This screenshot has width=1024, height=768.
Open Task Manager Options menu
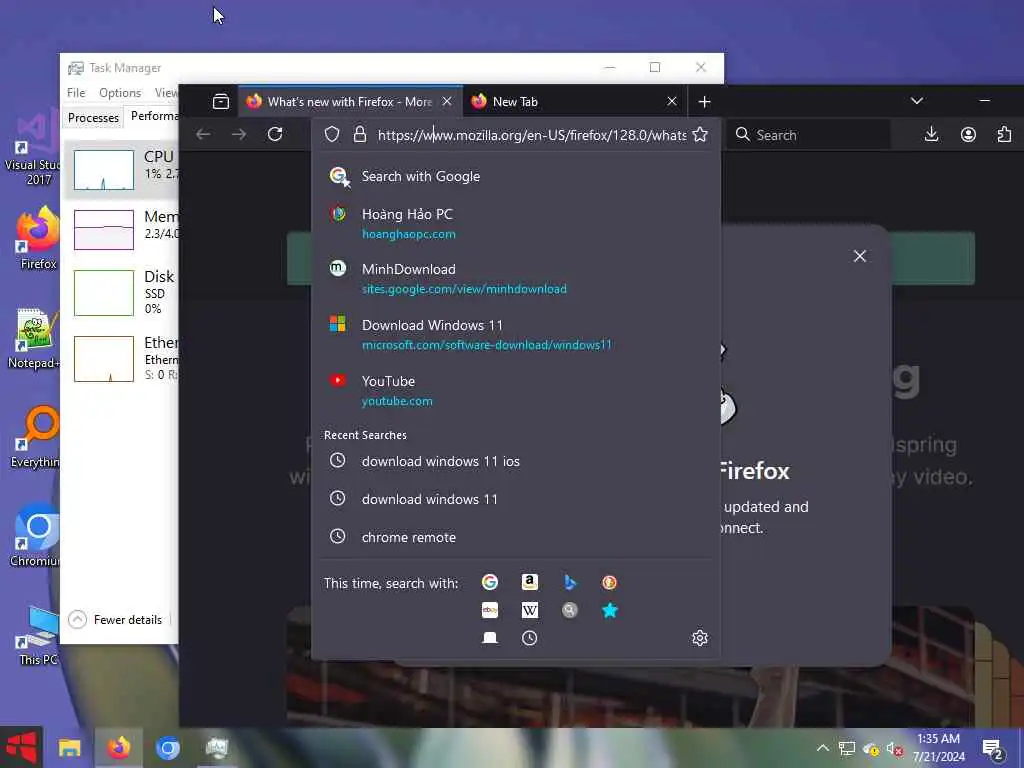[x=120, y=93]
